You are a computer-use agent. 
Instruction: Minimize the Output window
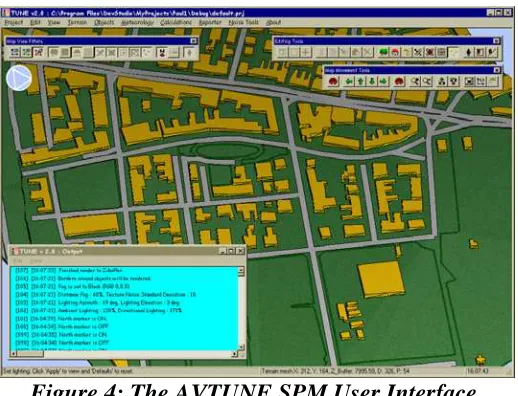coord(223,251)
